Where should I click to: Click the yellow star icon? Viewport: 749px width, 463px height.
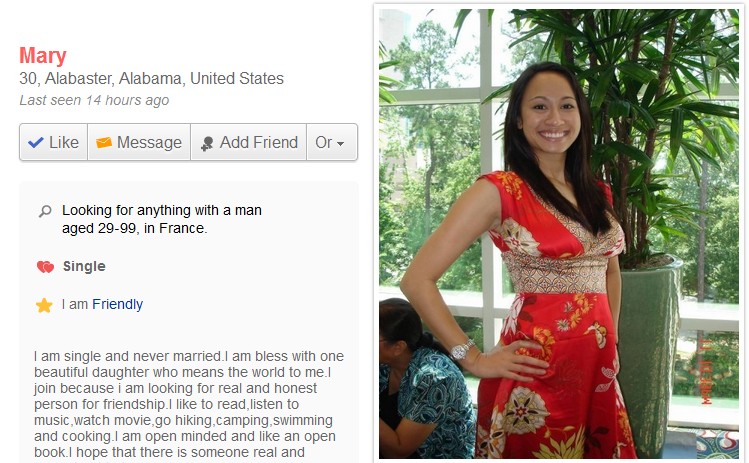click(x=44, y=305)
